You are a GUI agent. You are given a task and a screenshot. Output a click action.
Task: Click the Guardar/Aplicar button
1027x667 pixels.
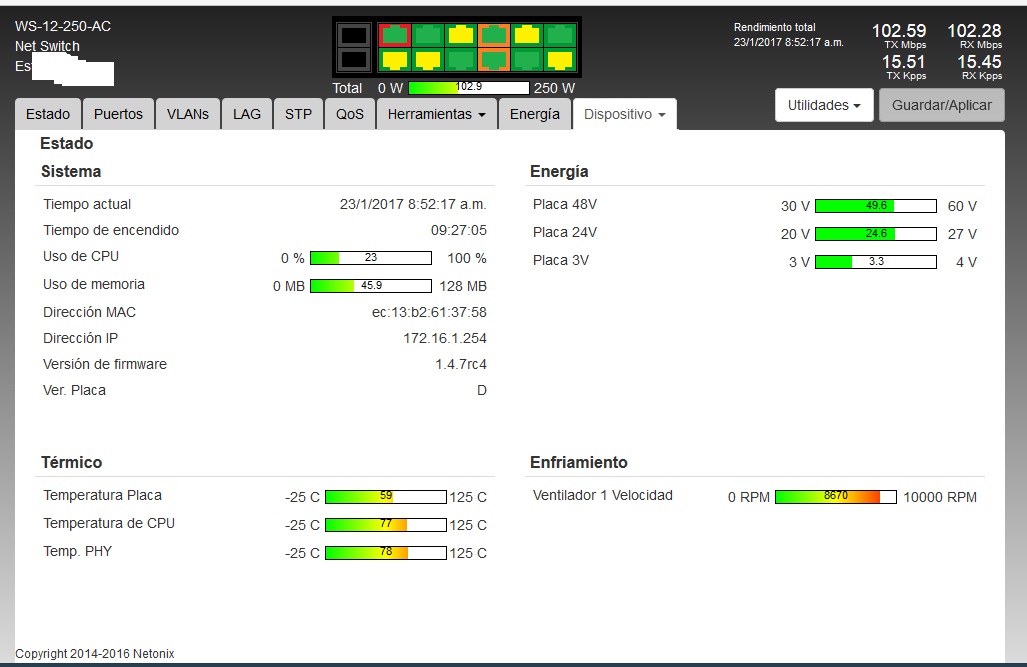point(941,105)
